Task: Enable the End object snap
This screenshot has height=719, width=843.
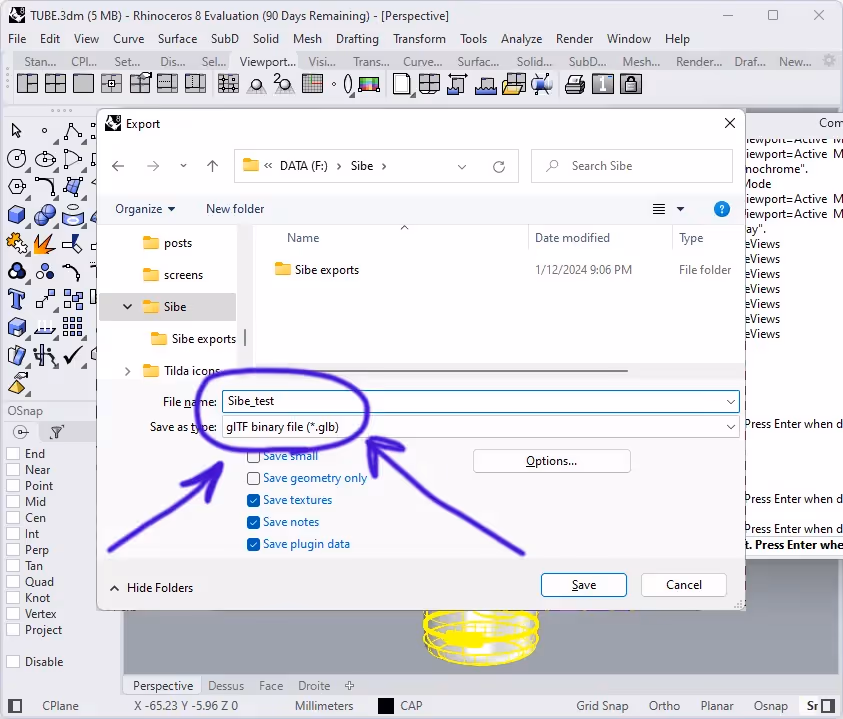Action: [x=13, y=454]
